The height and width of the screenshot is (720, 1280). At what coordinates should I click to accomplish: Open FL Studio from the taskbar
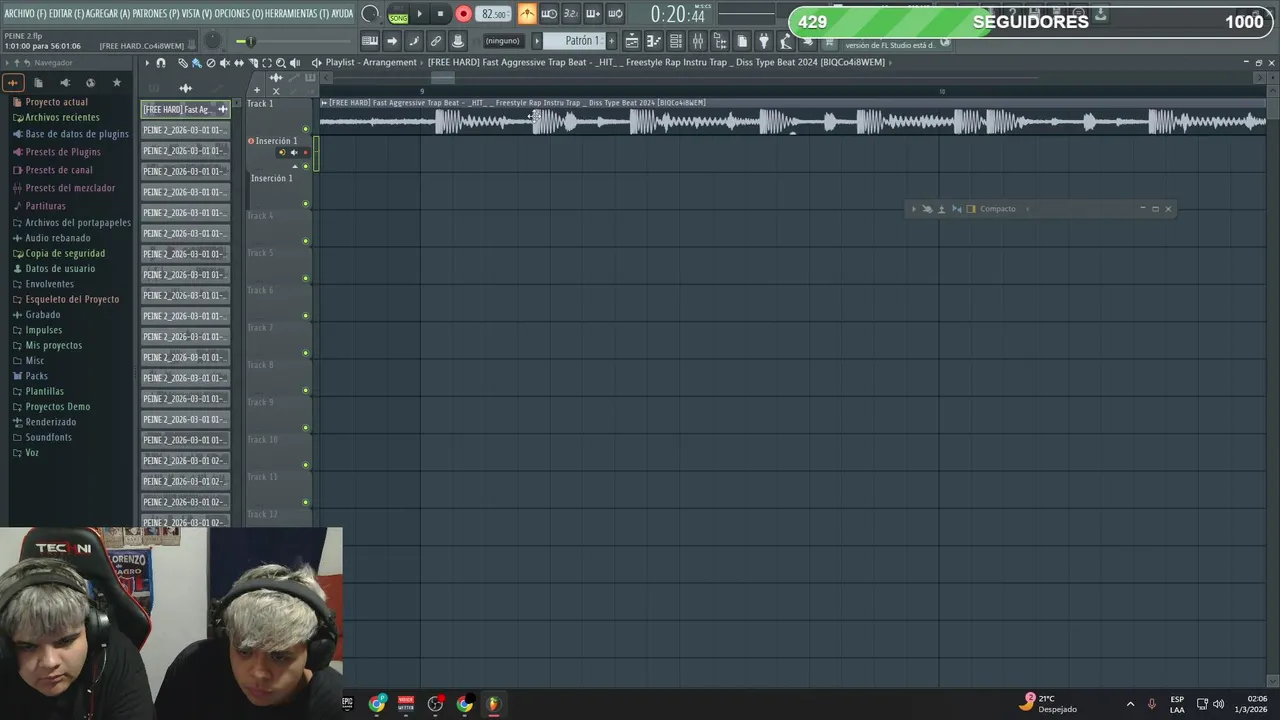tap(493, 704)
